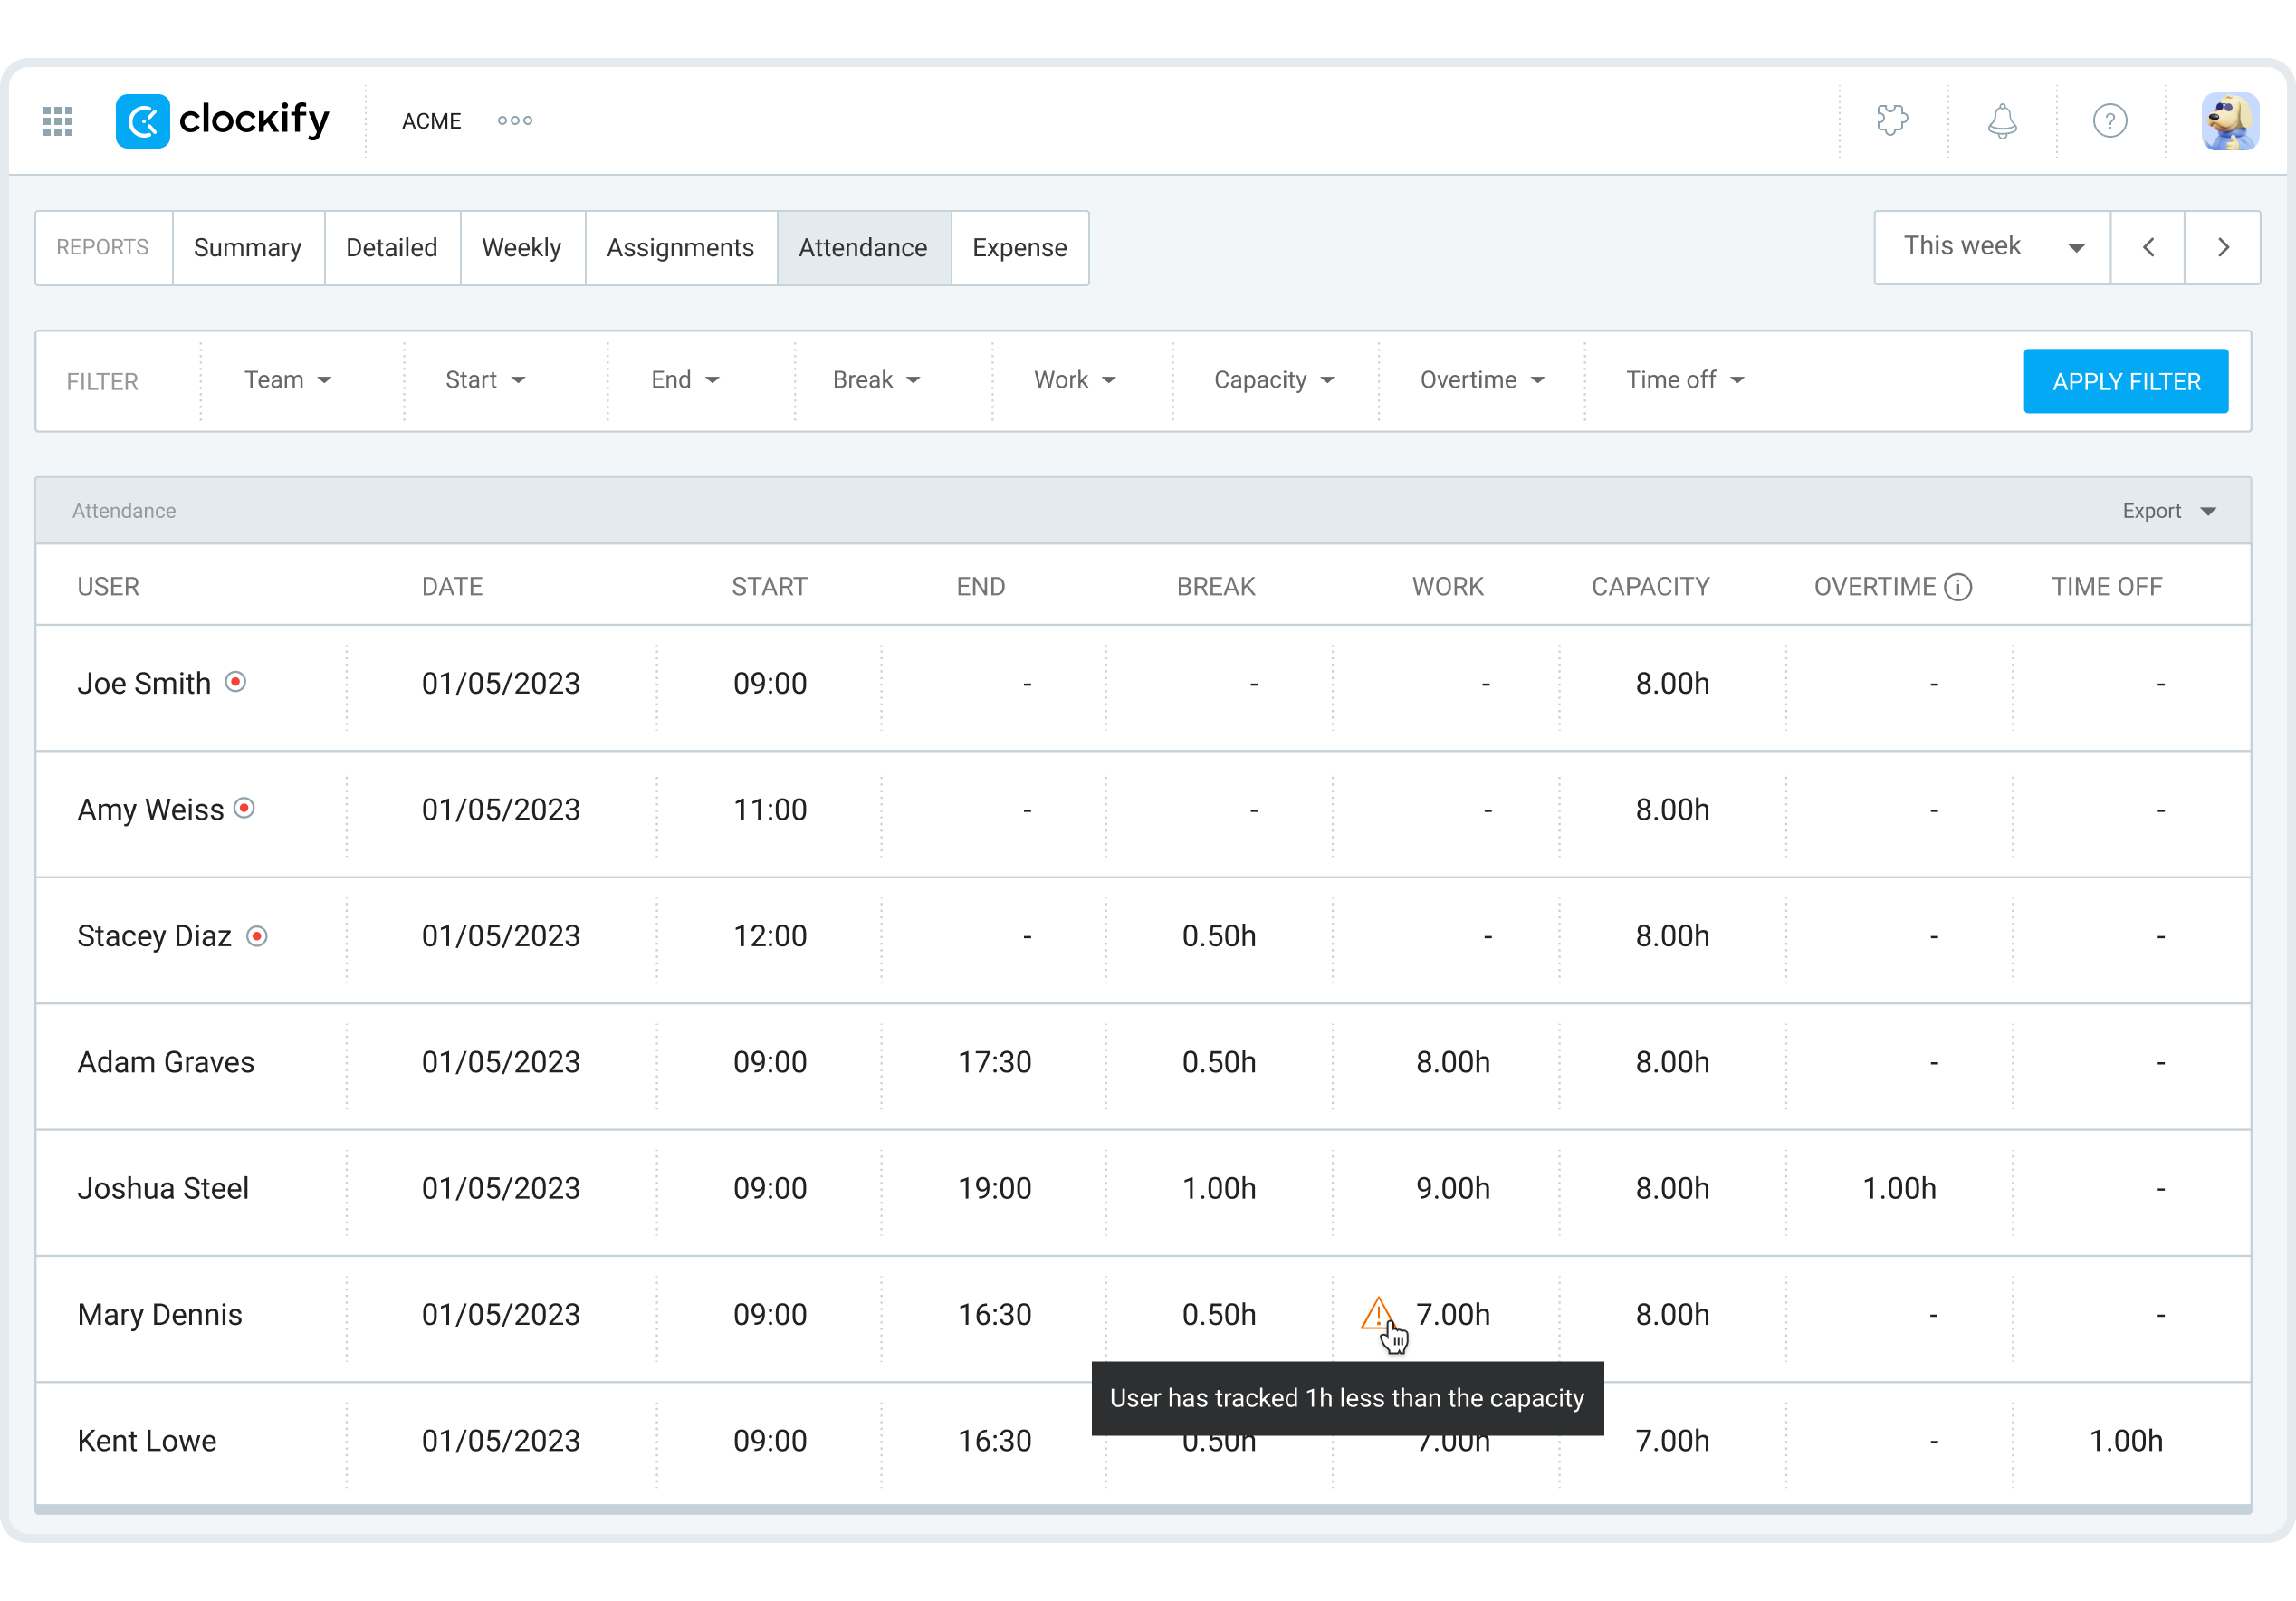Go to the next week
The image size is (2296, 1601).
(2223, 248)
